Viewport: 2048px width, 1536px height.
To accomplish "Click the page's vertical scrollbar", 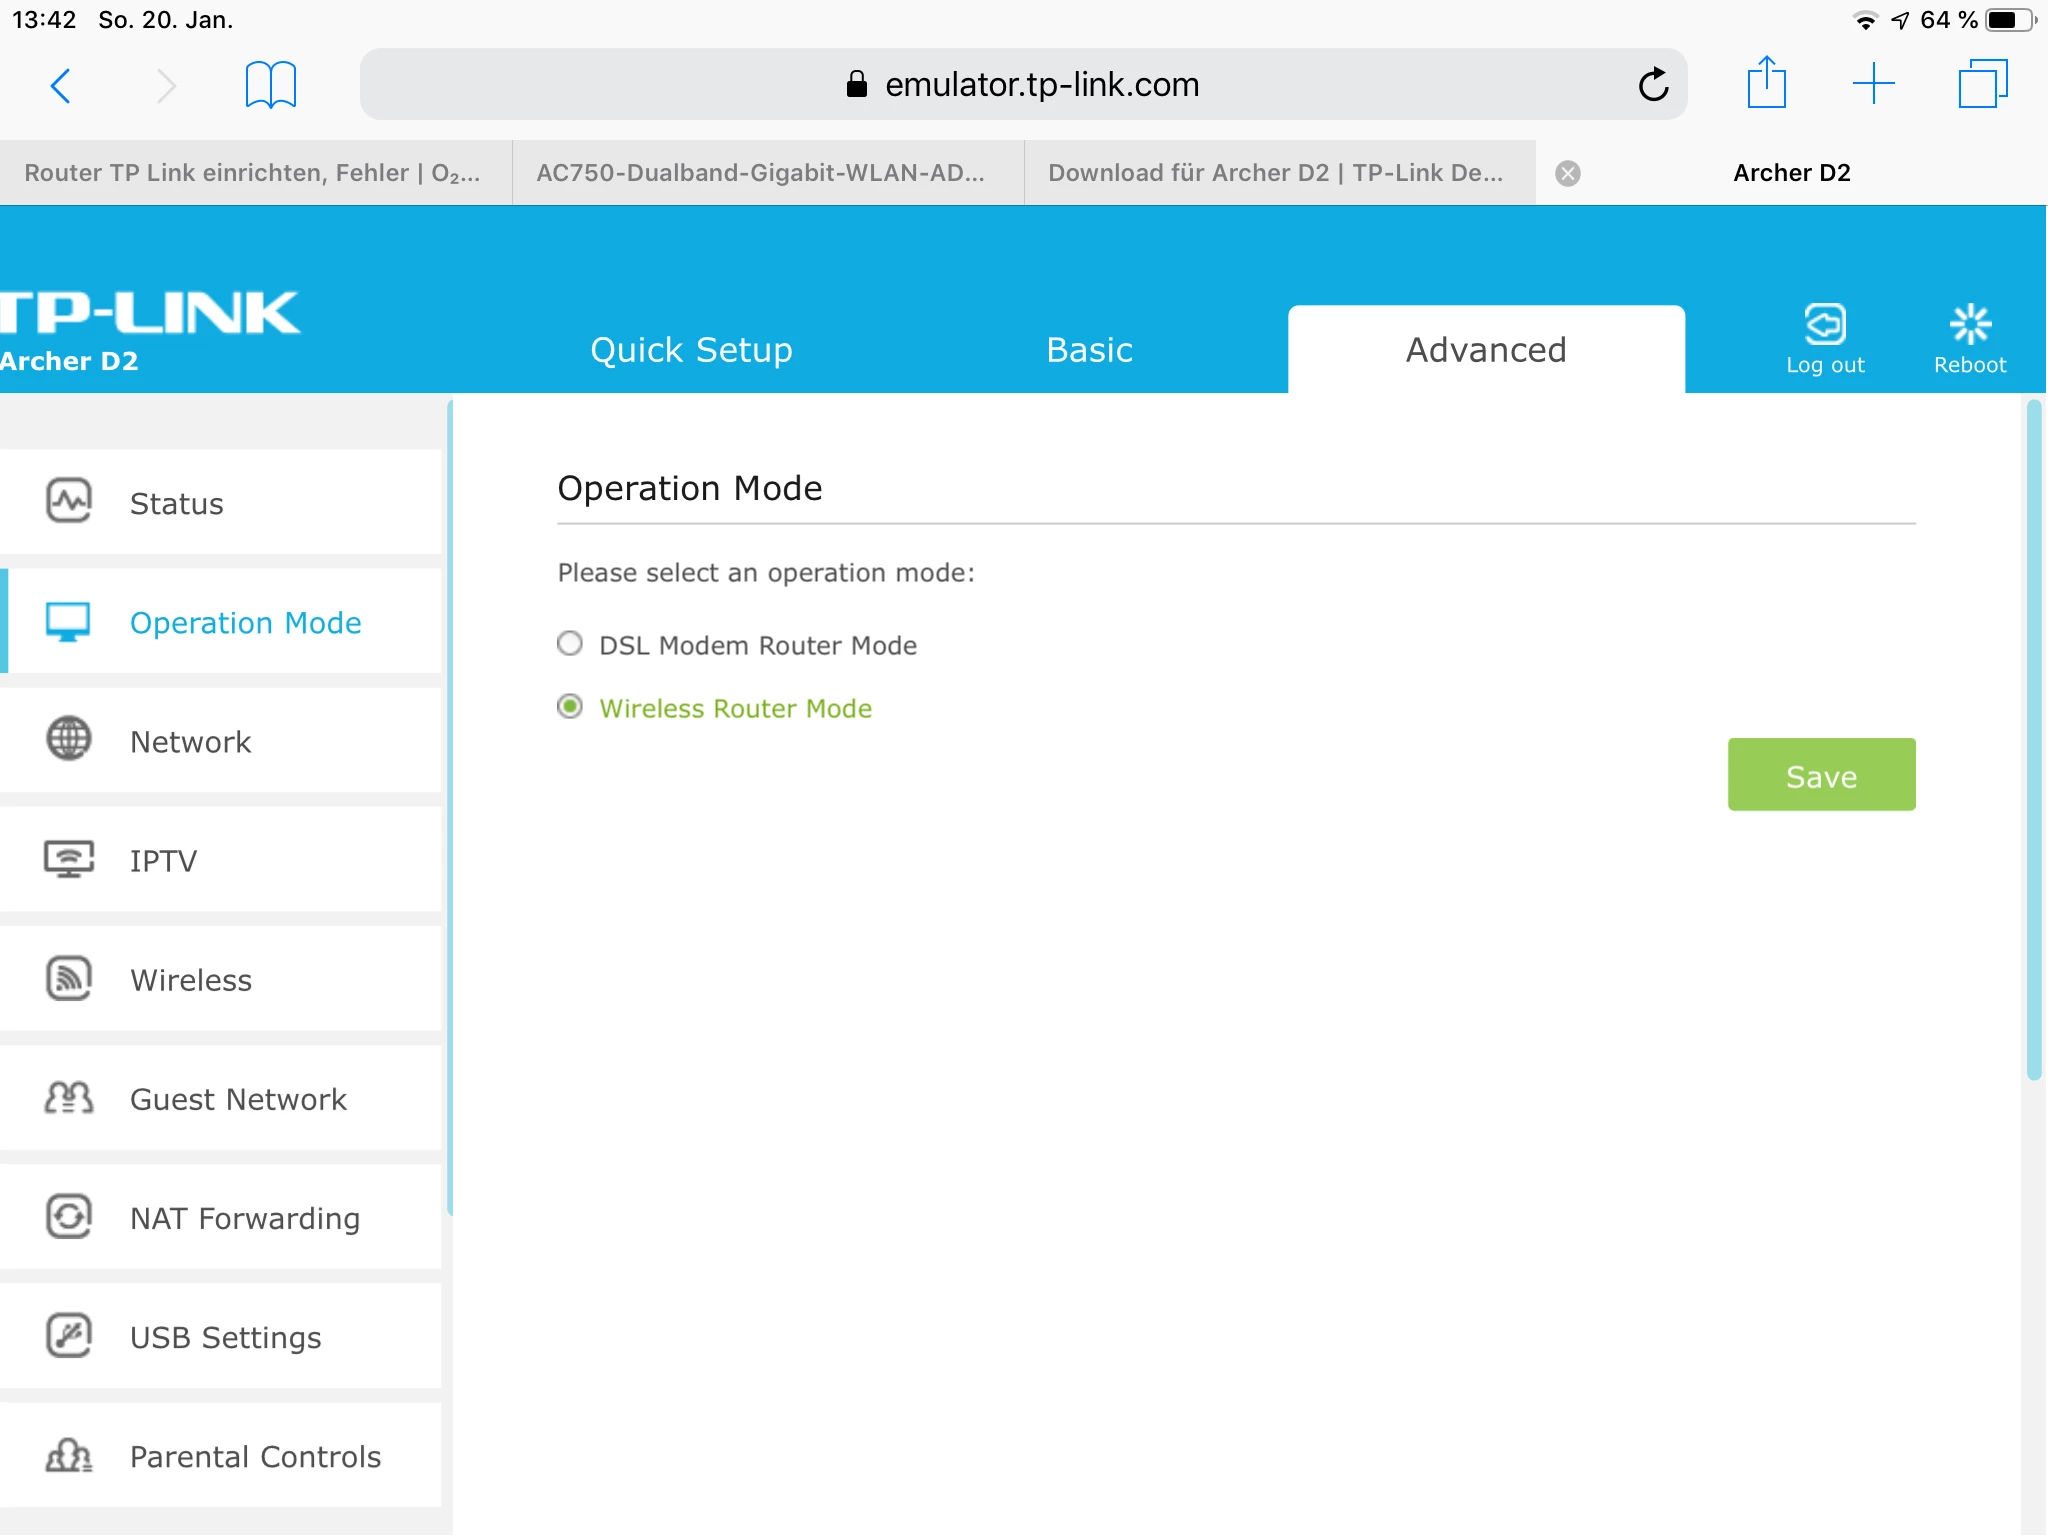I will pos(2033,740).
